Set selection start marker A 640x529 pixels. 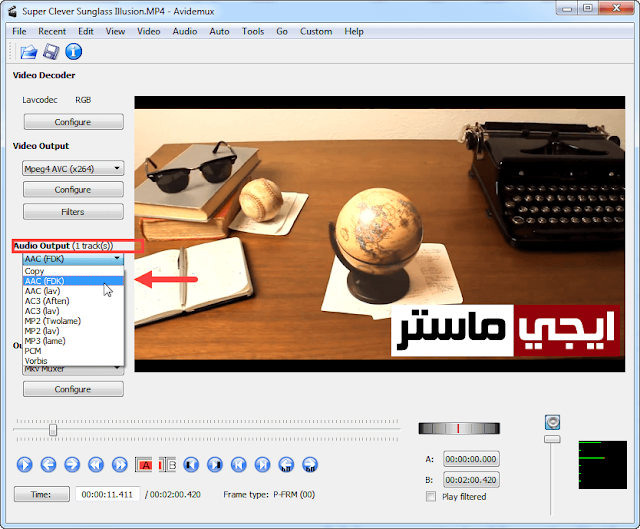pyautogui.click(x=143, y=465)
